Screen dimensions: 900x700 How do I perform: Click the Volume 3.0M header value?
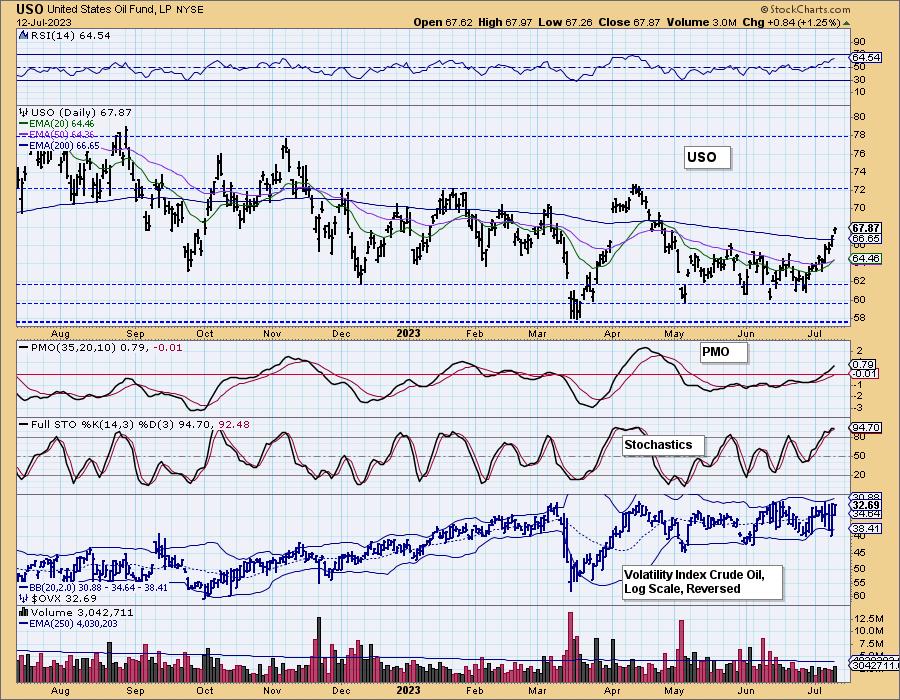[701, 22]
